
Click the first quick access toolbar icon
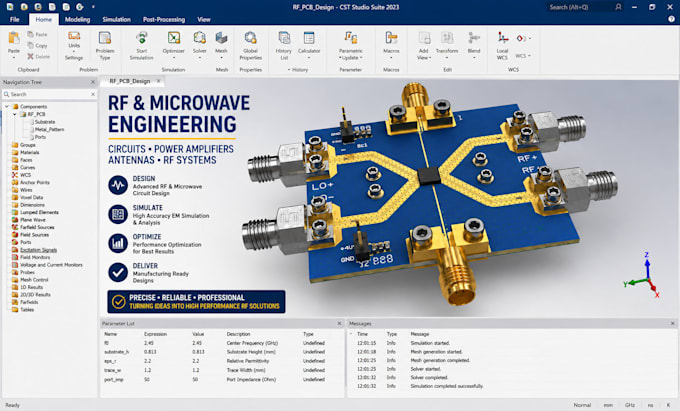click(10, 7)
